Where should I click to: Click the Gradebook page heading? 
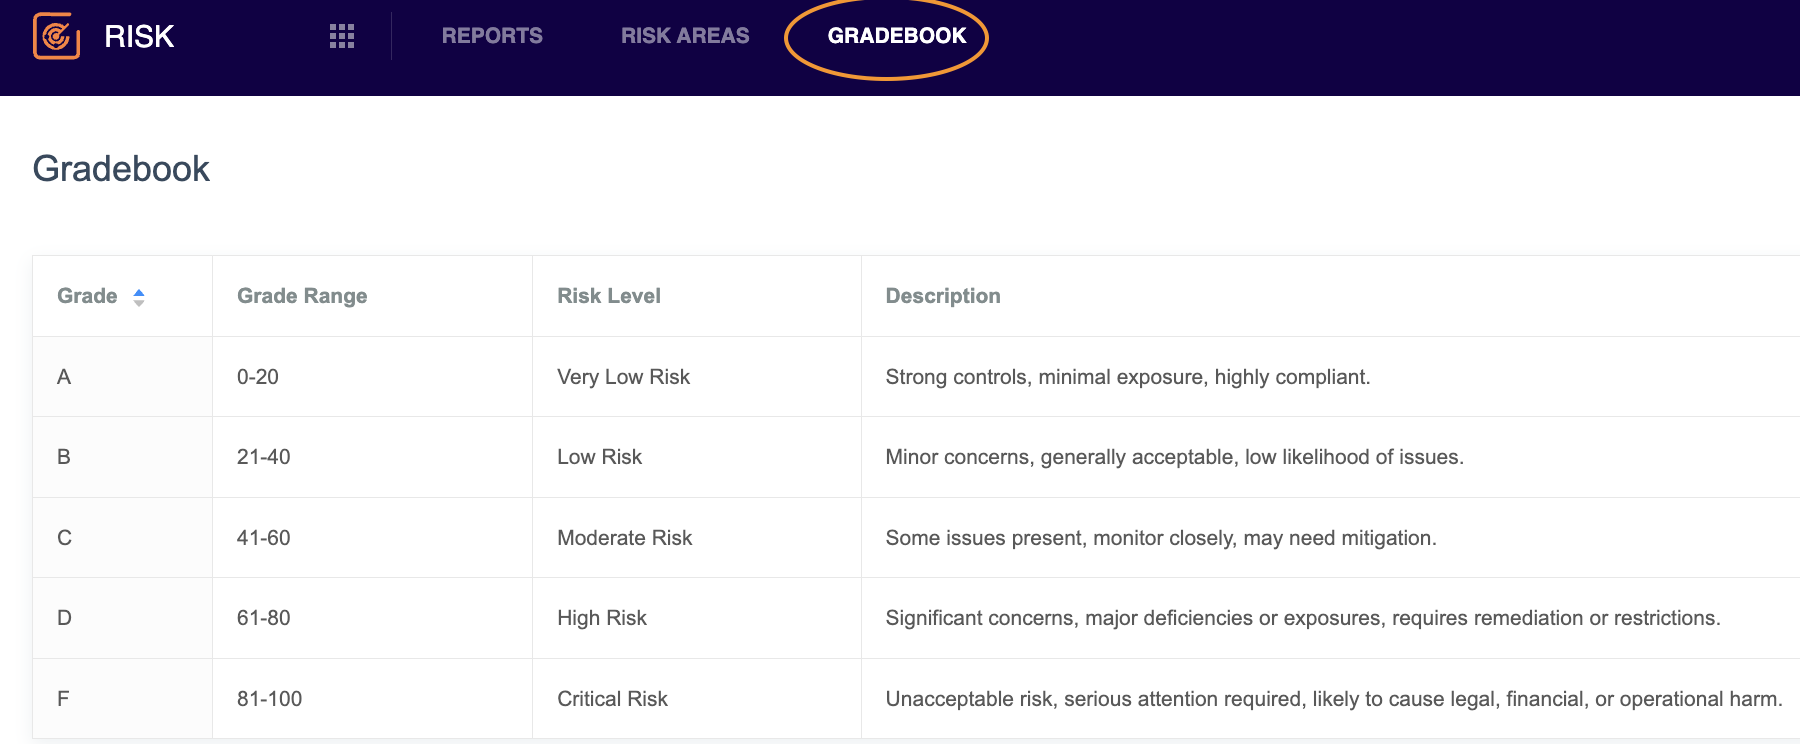click(x=121, y=169)
